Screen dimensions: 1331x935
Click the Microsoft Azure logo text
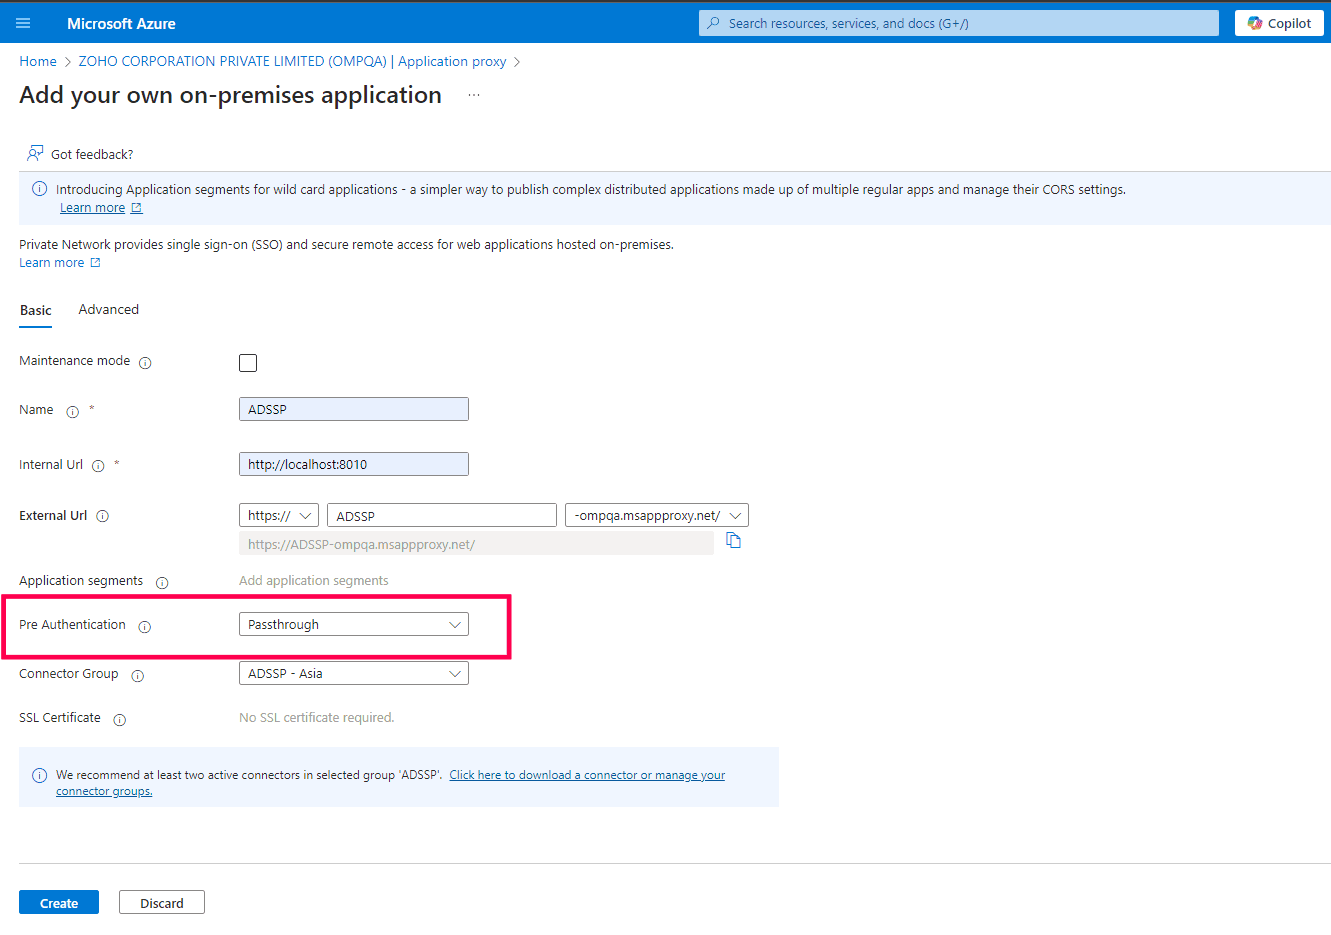[x=121, y=23]
